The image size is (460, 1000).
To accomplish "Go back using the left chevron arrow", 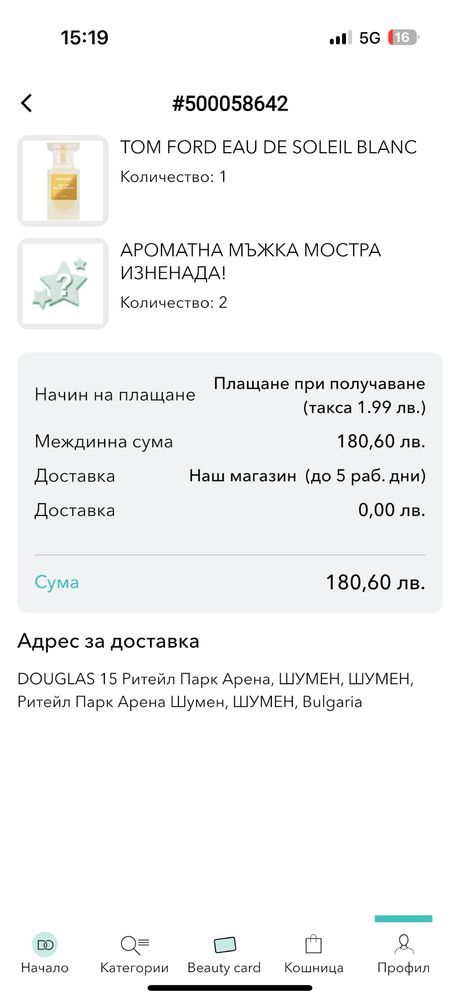I will 26,103.
